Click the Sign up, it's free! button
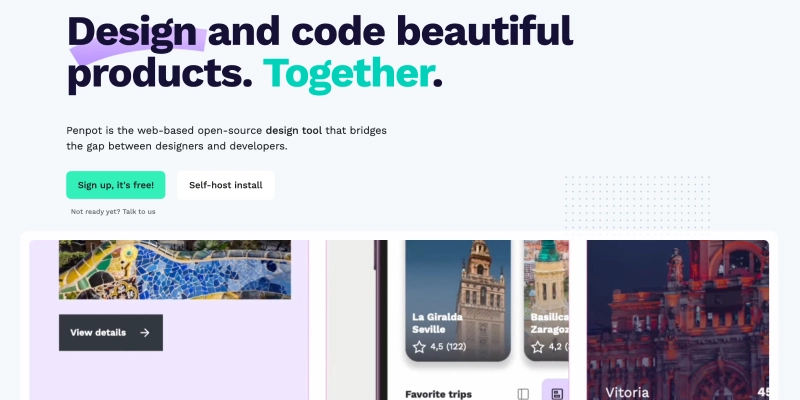This screenshot has width=800, height=400. (x=116, y=185)
